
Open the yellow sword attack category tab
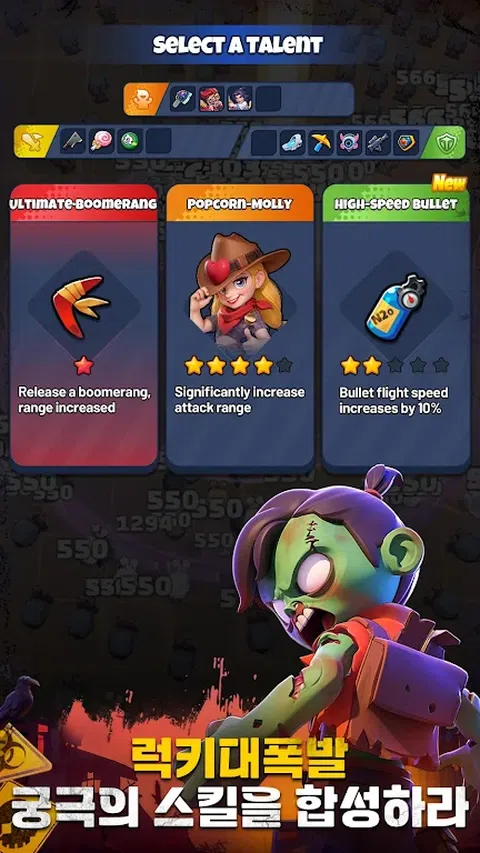tap(35, 142)
